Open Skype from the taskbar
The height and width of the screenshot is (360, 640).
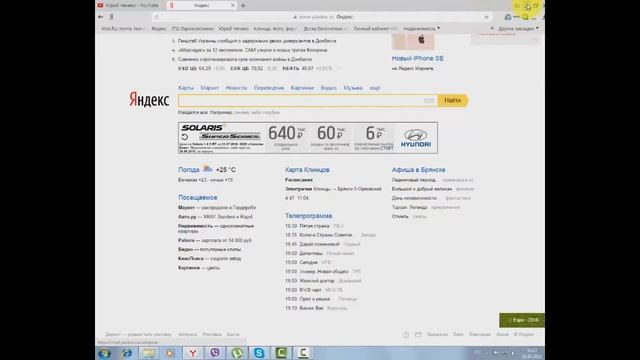pos(259,353)
